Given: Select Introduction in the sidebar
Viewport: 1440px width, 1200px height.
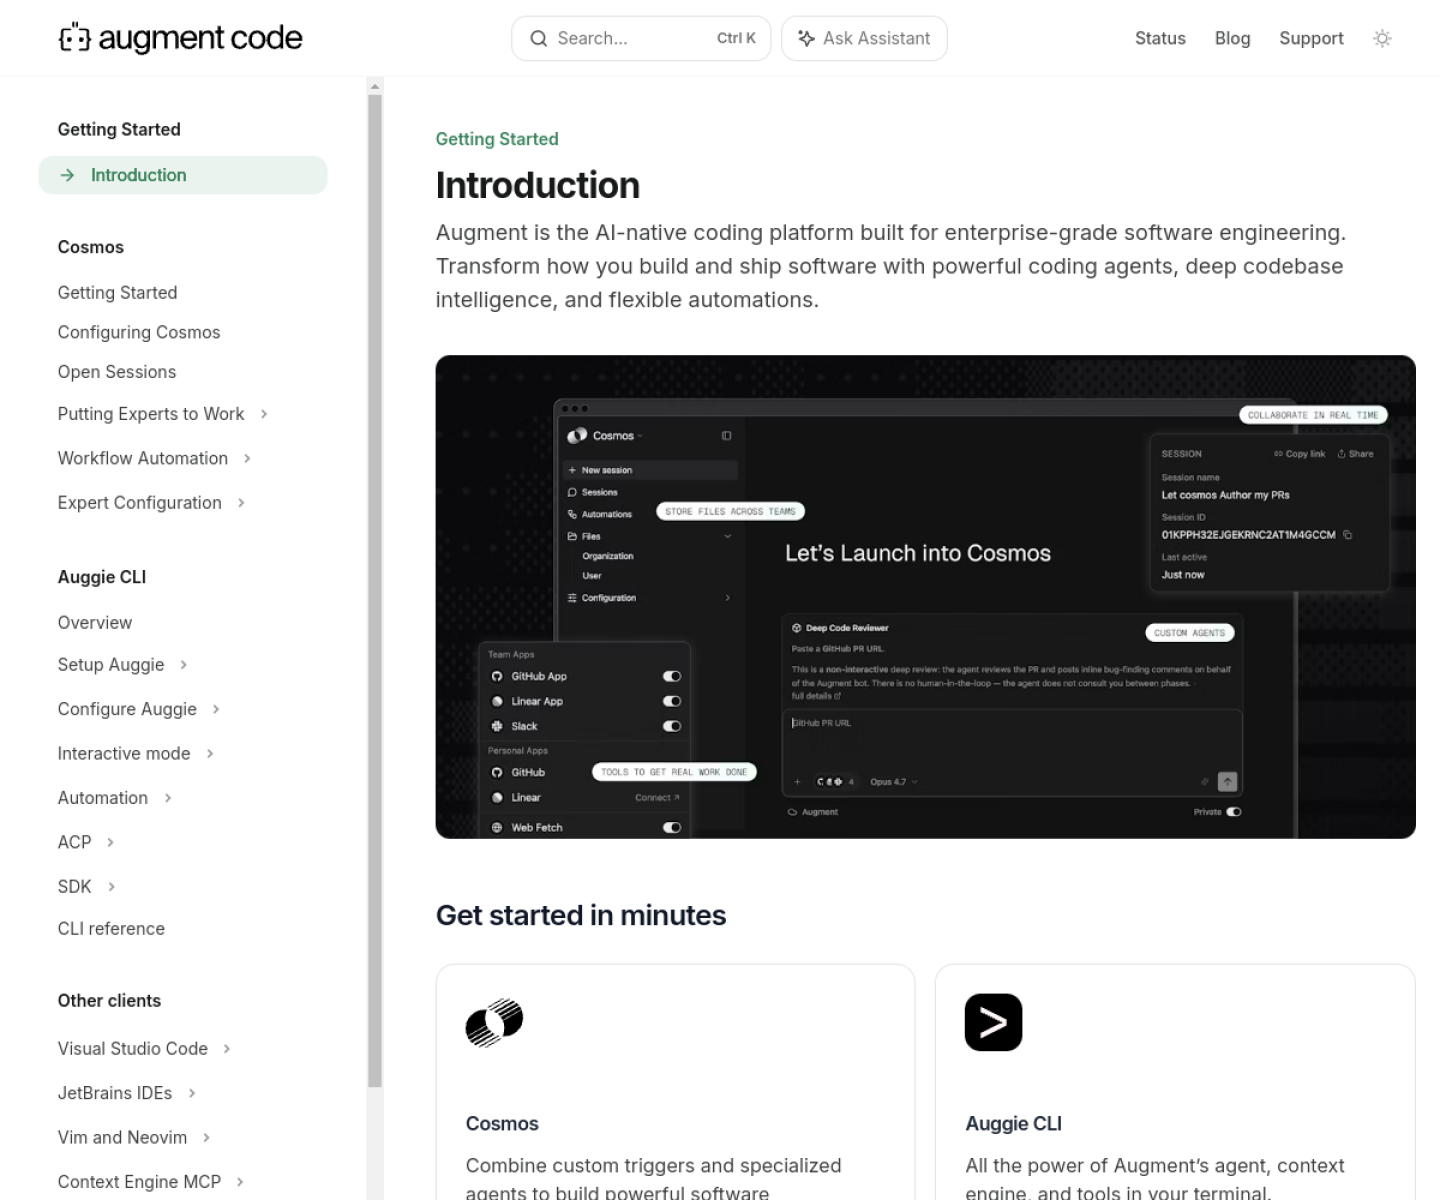Looking at the screenshot, I should coord(183,175).
